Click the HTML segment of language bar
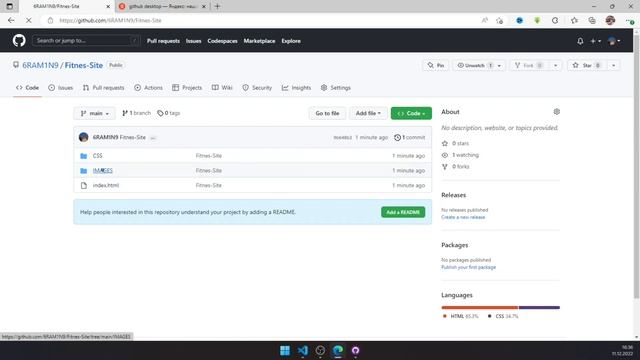Image resolution: width=640 pixels, height=360 pixels. [480, 307]
